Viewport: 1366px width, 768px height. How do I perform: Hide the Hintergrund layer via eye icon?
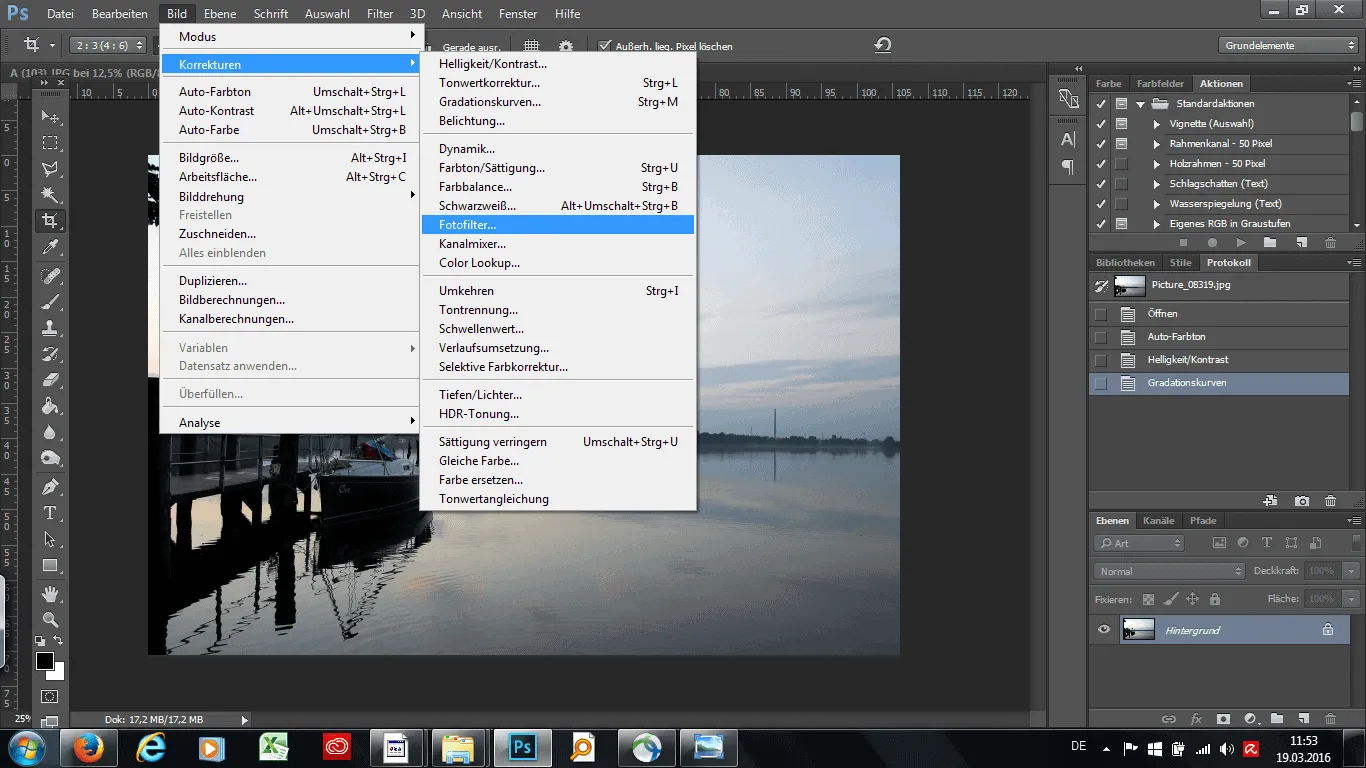click(x=1104, y=630)
